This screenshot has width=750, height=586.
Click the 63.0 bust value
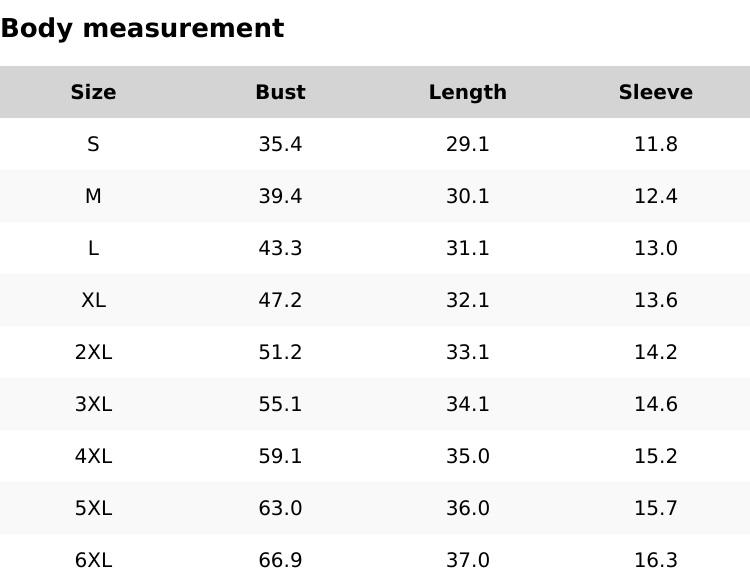point(280,508)
